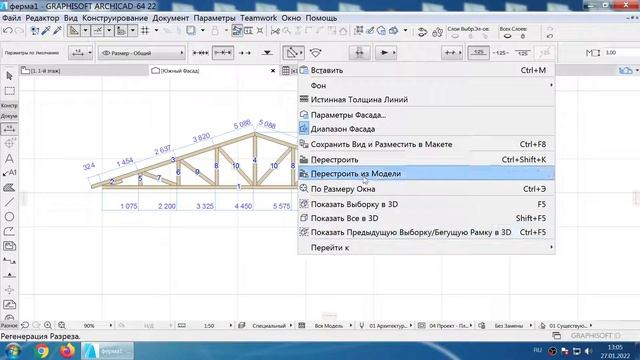Select the elevation dimension triangle icon
This screenshot has height=360, width=640.
(267, 53)
